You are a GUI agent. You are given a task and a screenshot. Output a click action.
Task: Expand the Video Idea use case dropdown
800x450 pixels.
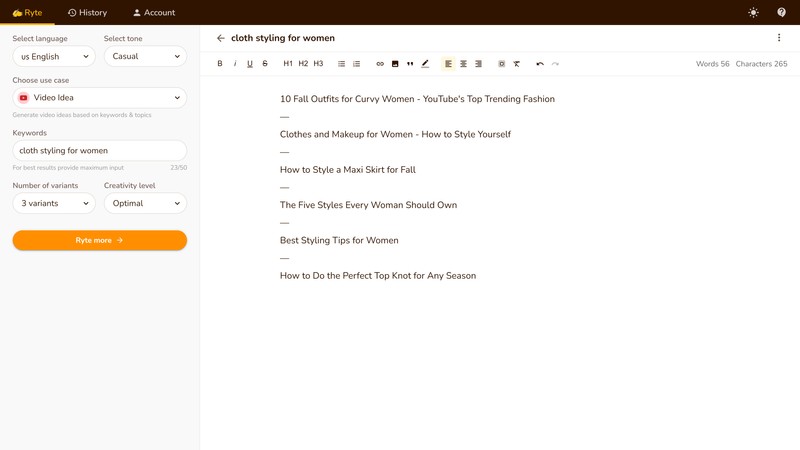100,98
